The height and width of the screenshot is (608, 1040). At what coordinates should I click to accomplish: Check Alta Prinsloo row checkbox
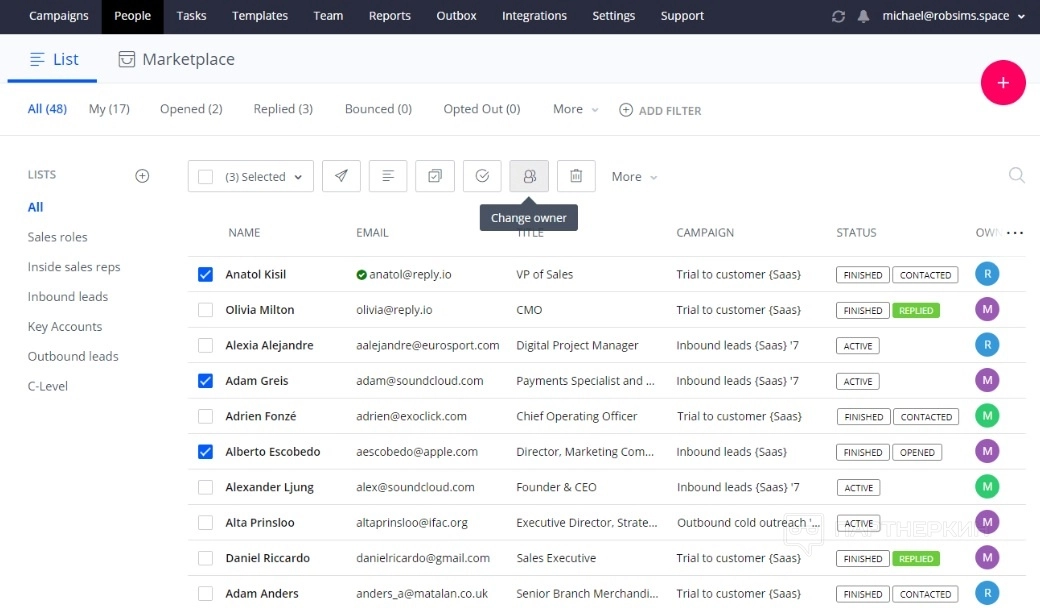(206, 522)
